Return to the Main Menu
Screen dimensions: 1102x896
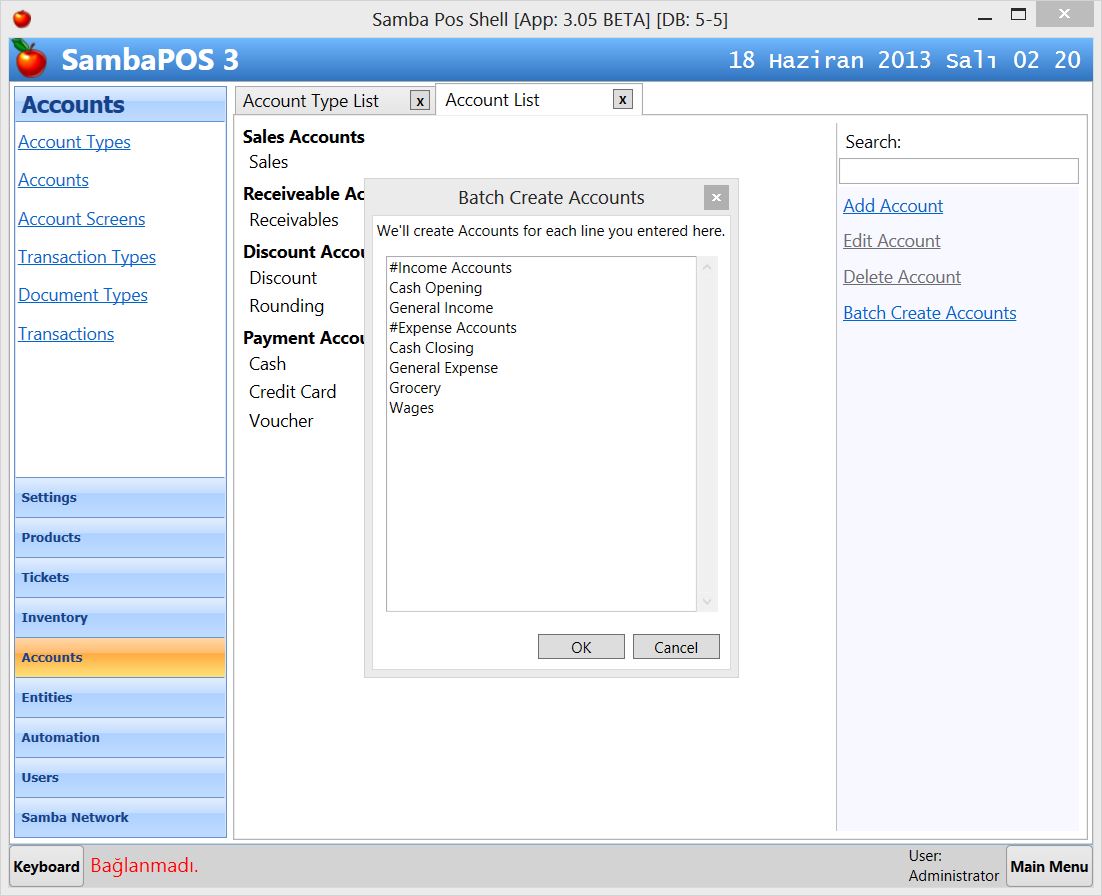point(1048,865)
